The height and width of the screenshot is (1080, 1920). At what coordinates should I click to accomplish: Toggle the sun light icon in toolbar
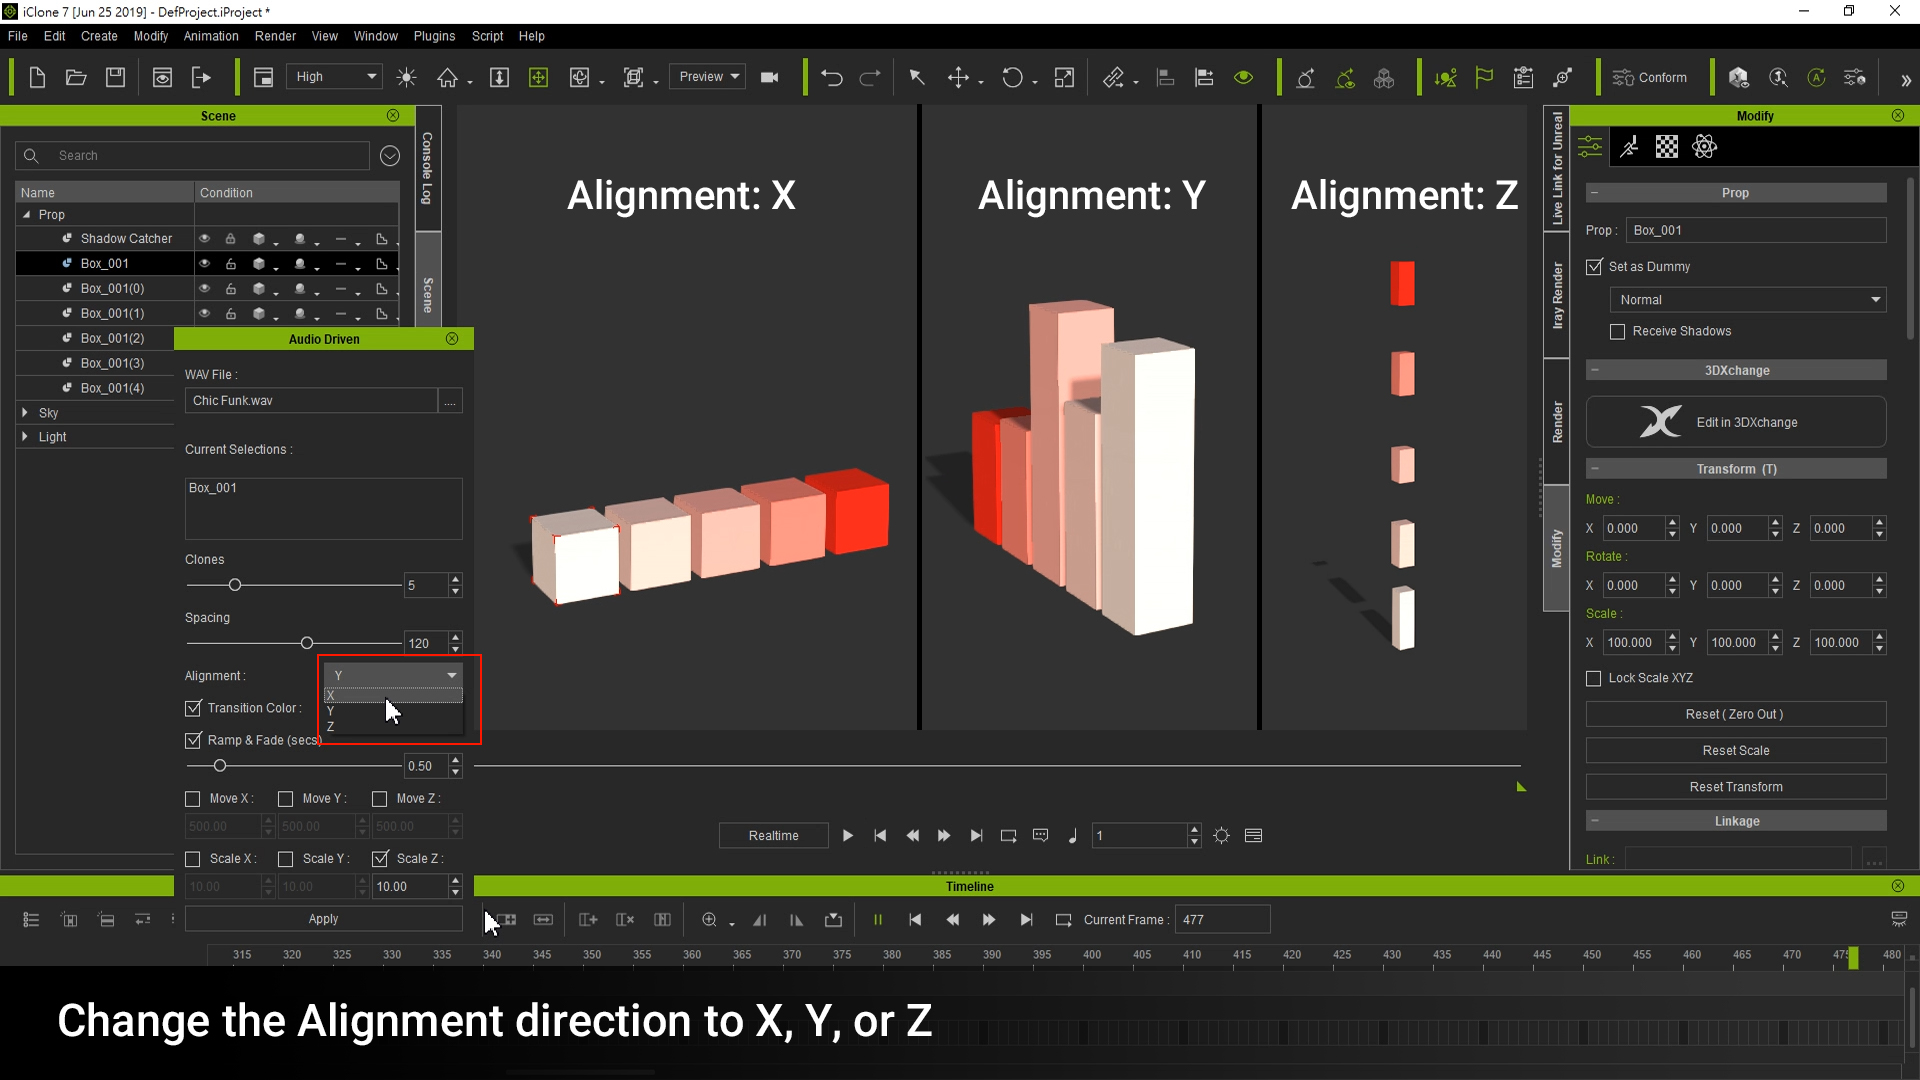click(406, 77)
